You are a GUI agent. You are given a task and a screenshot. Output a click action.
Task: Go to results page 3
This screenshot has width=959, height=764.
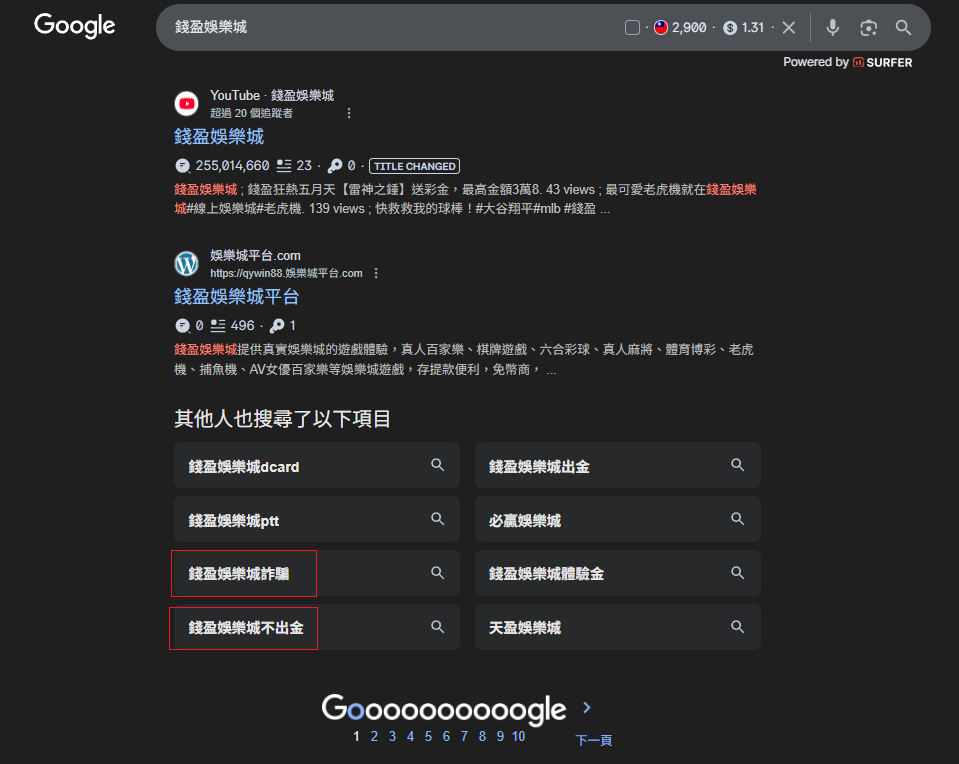(x=392, y=736)
